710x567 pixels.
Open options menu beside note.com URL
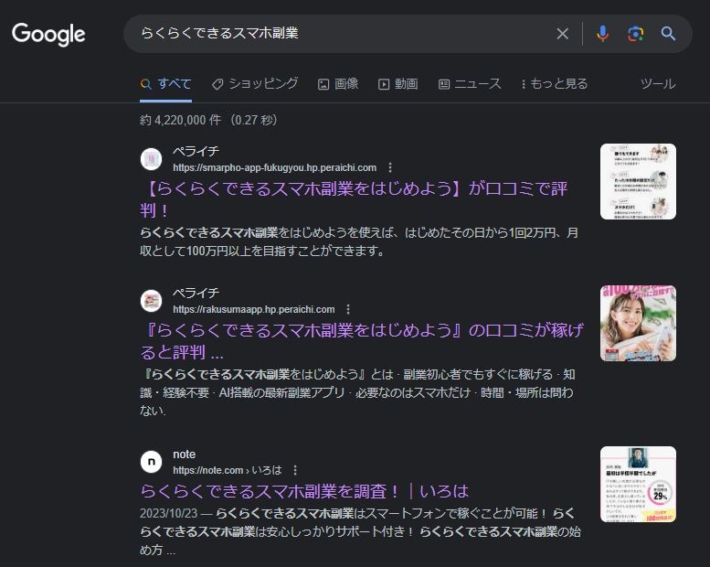(295, 470)
